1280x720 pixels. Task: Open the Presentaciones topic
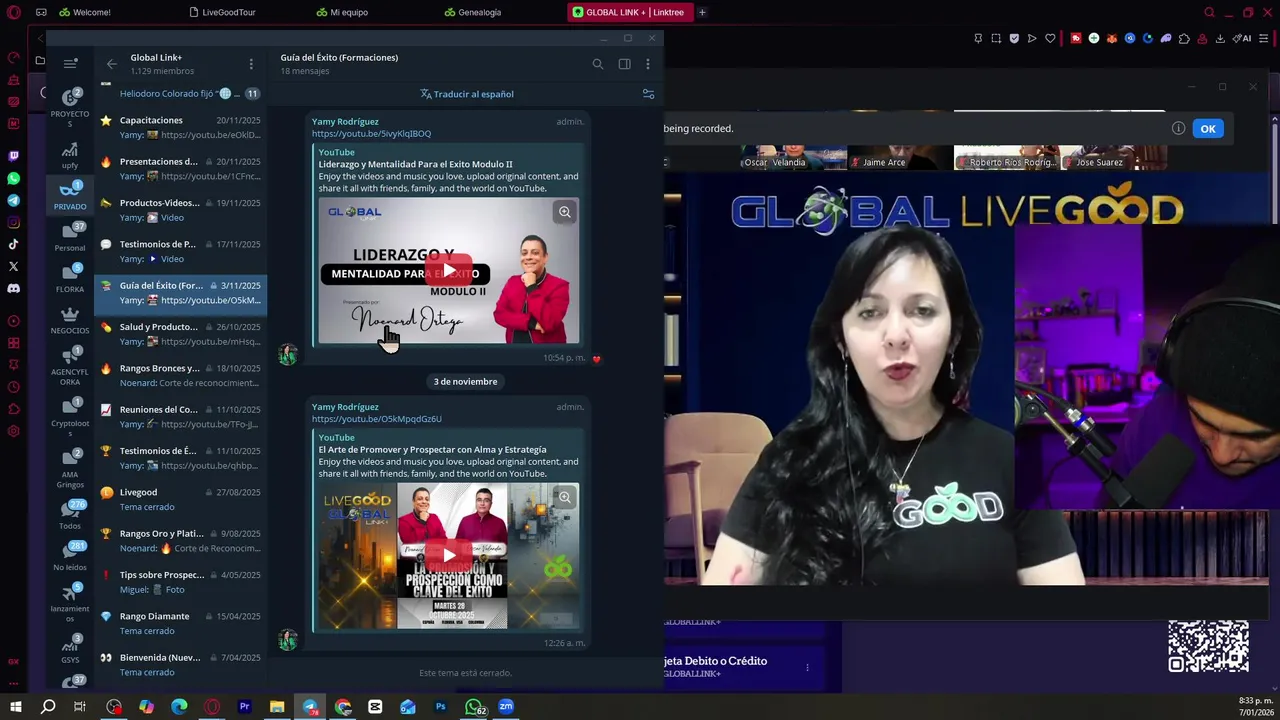click(181, 169)
